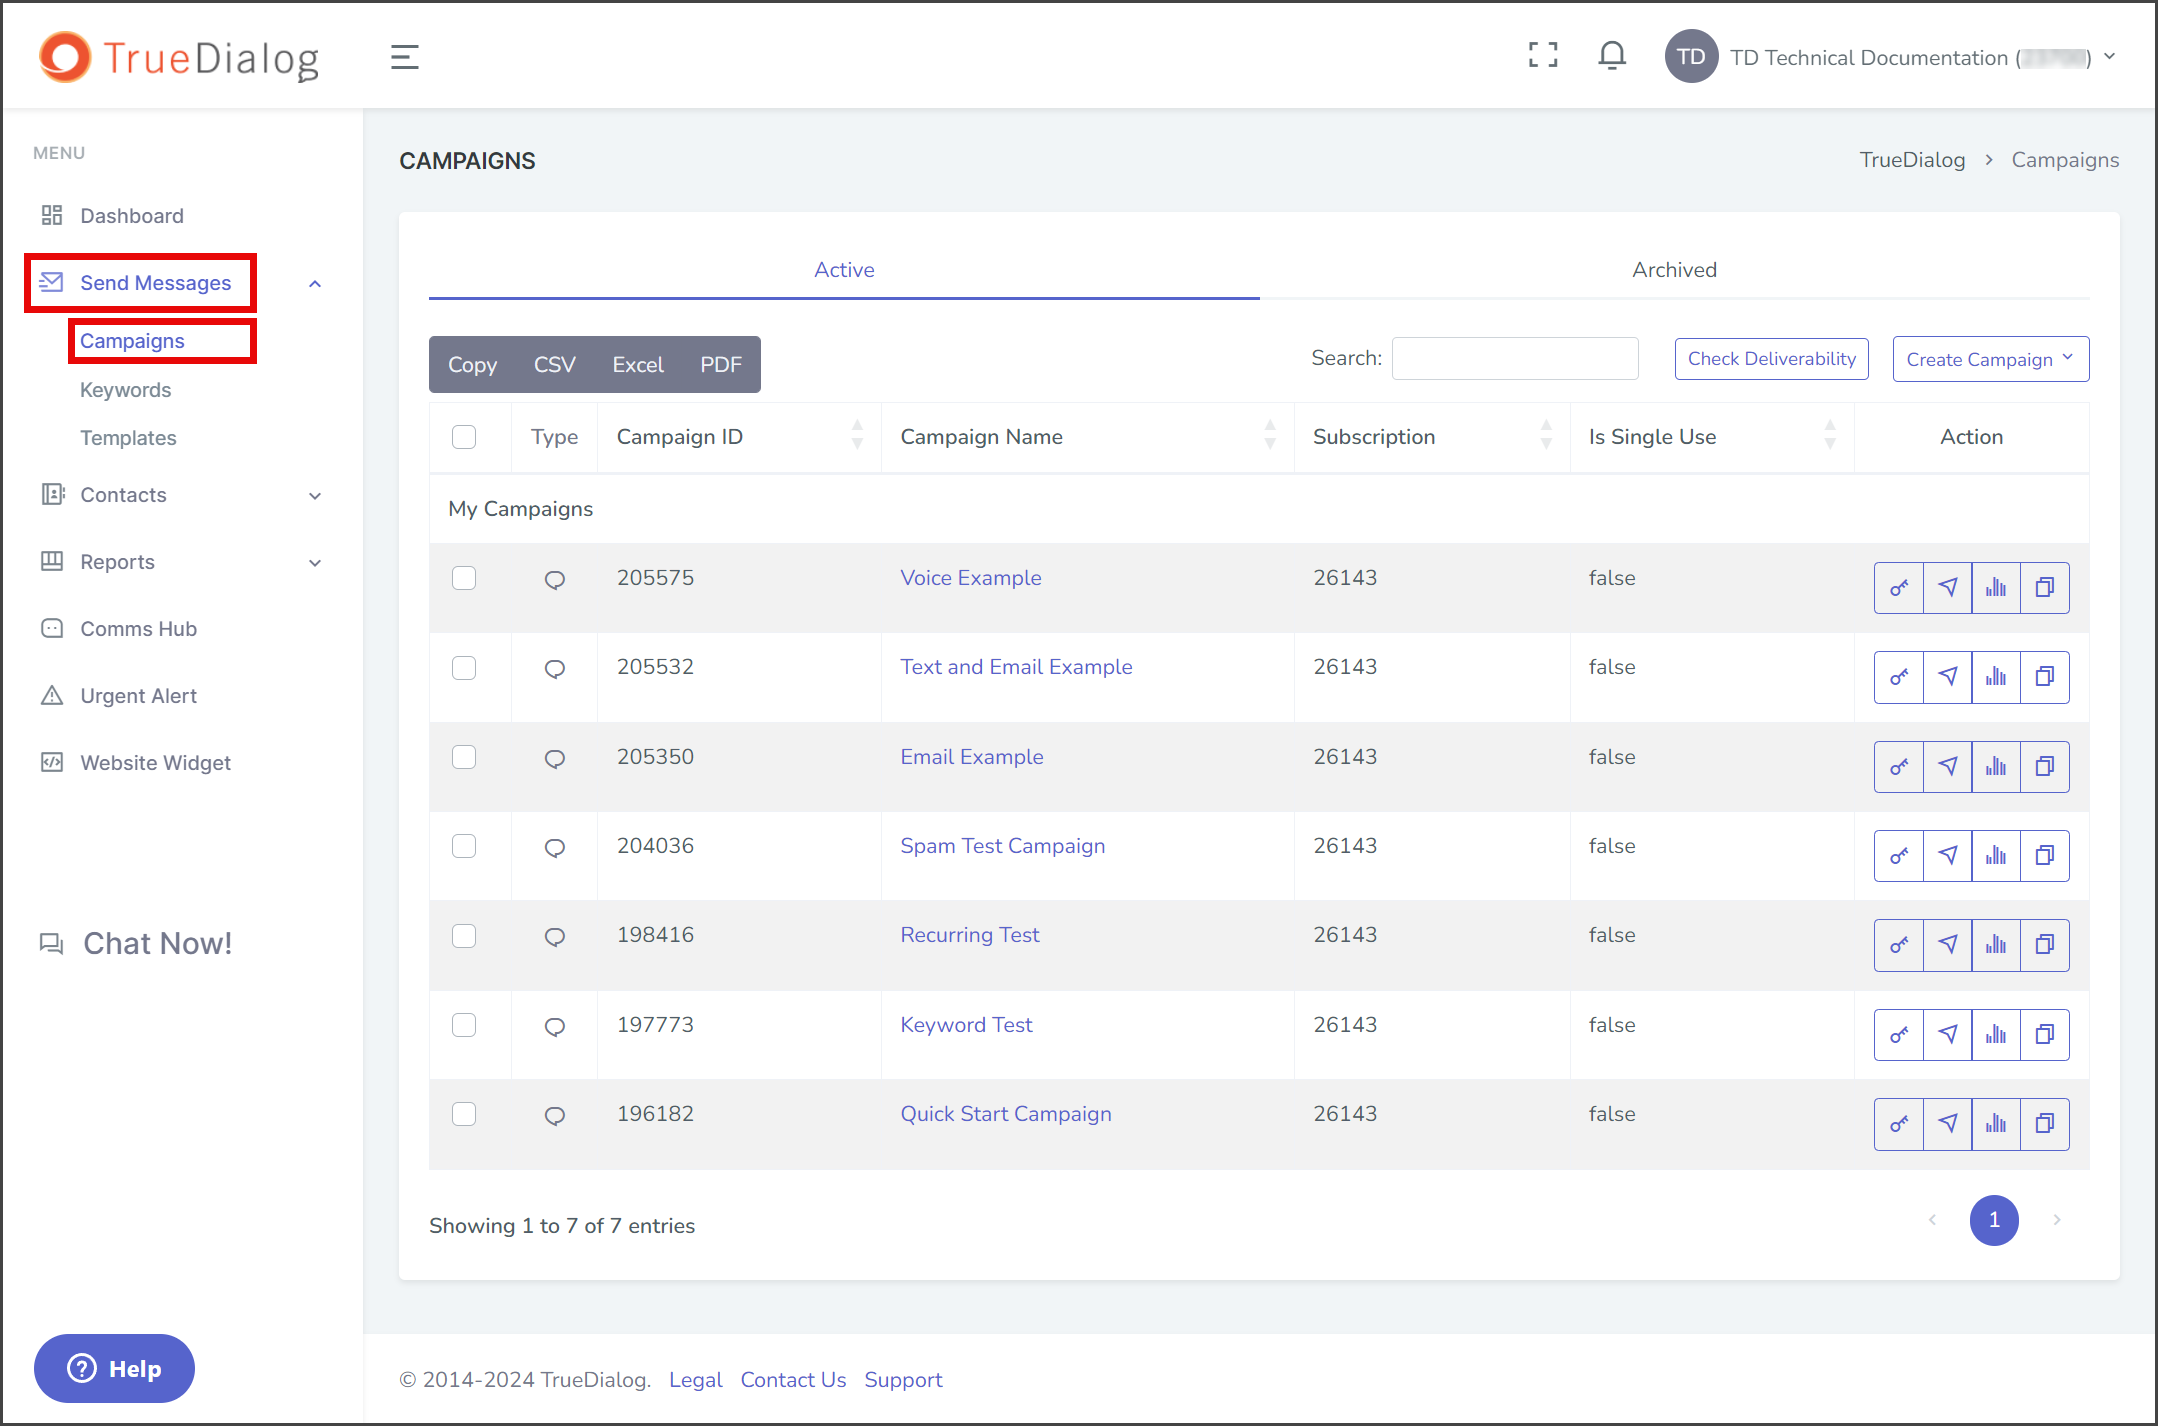Open the Support footer link
Screen dimensions: 2158x1426
903,1380
